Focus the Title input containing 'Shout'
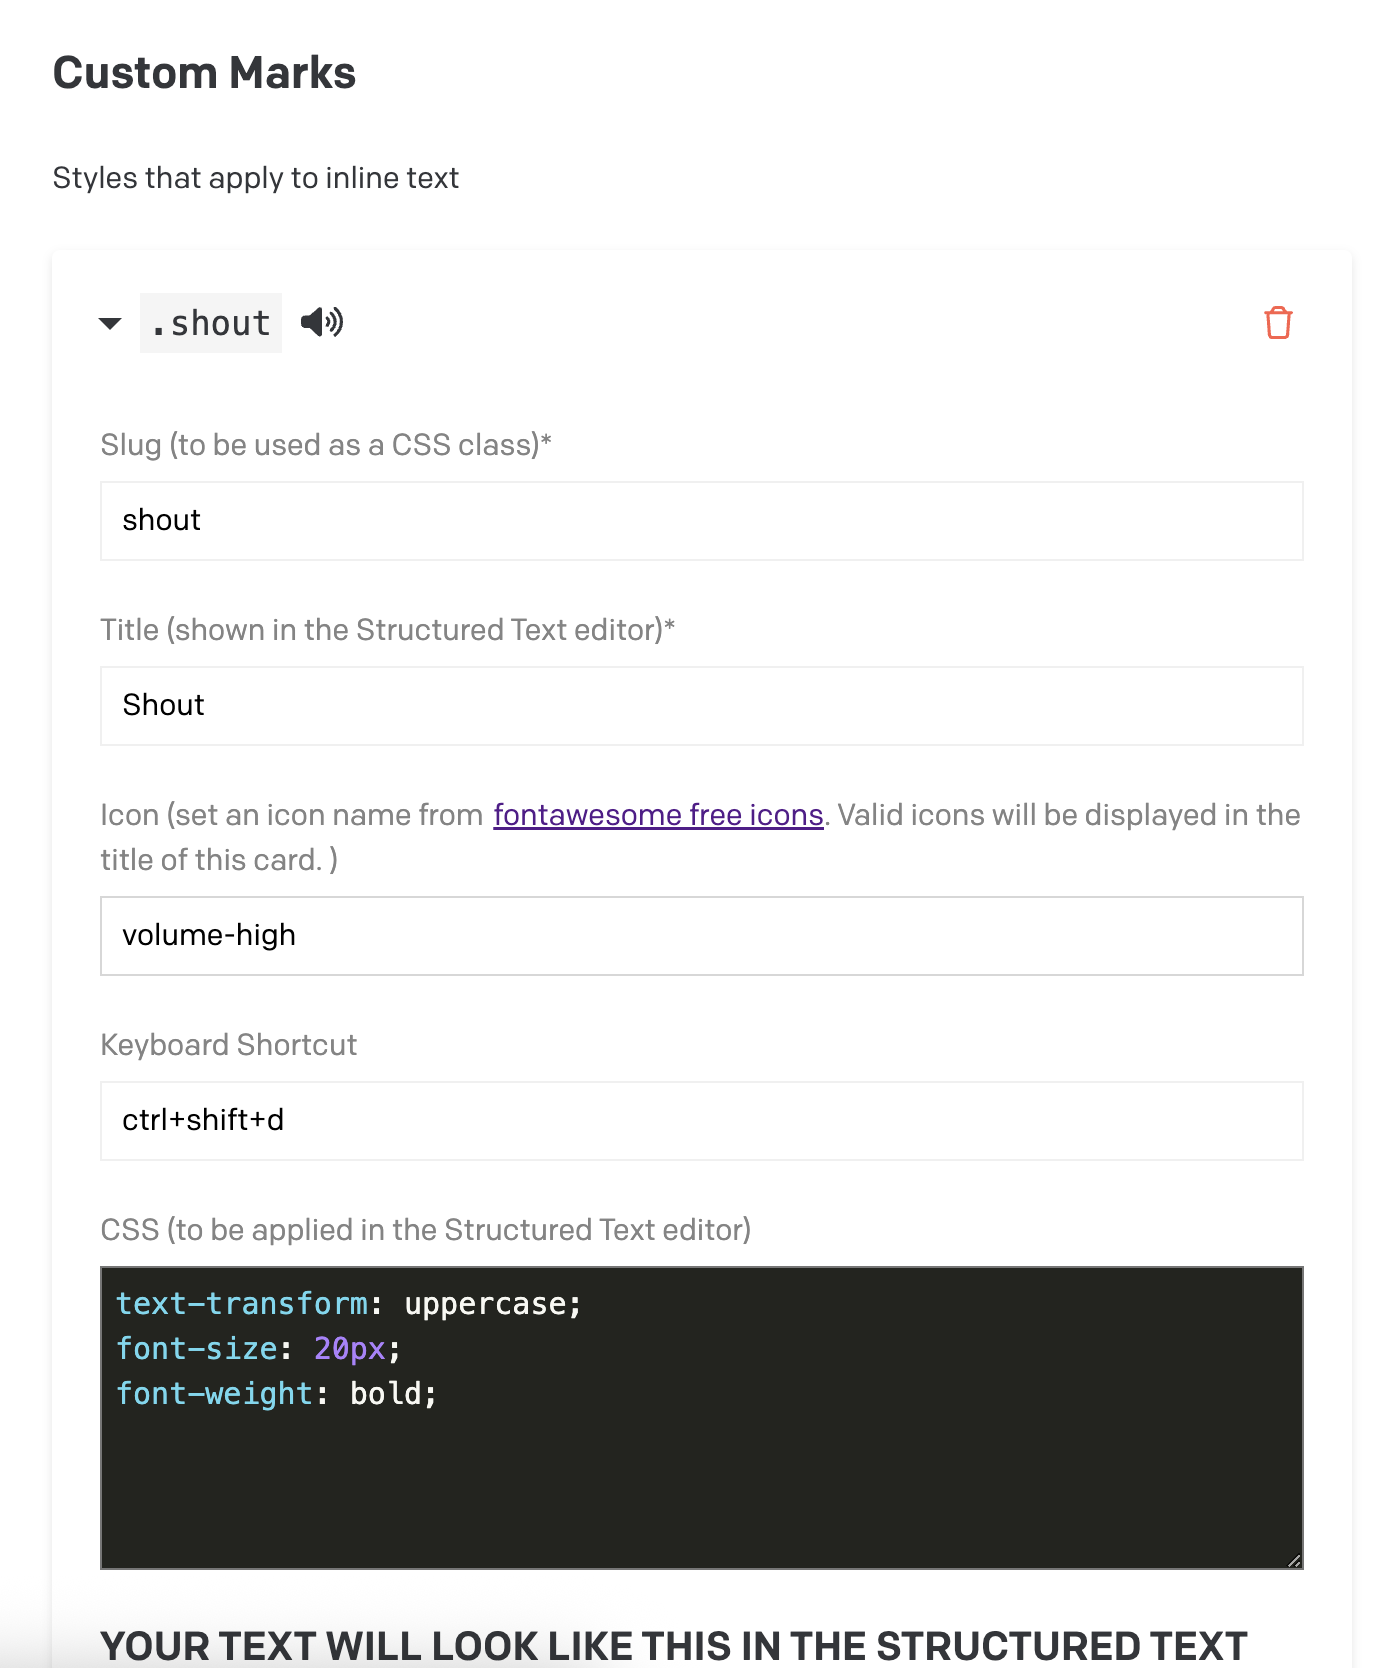The image size is (1396, 1668). 701,706
